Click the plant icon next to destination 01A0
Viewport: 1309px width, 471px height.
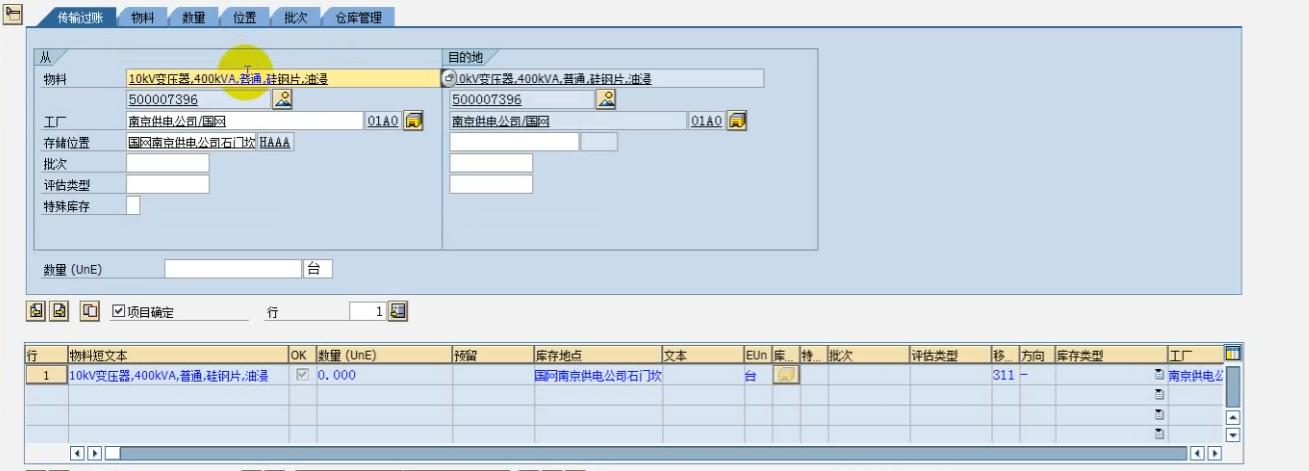click(x=737, y=121)
